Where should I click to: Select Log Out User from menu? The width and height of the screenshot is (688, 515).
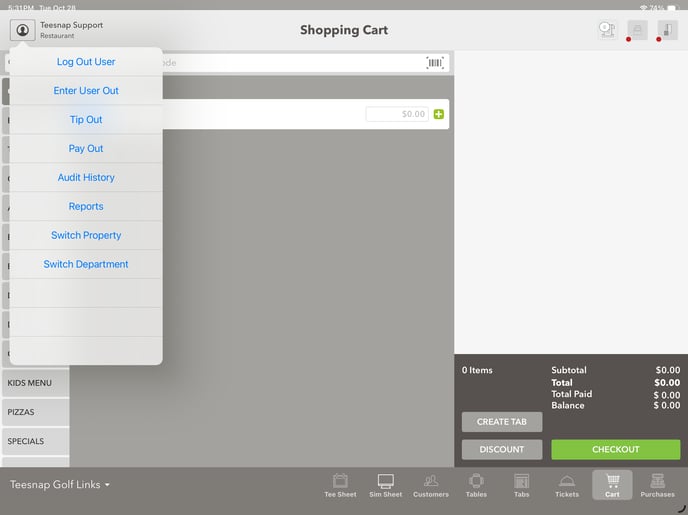coord(86,62)
